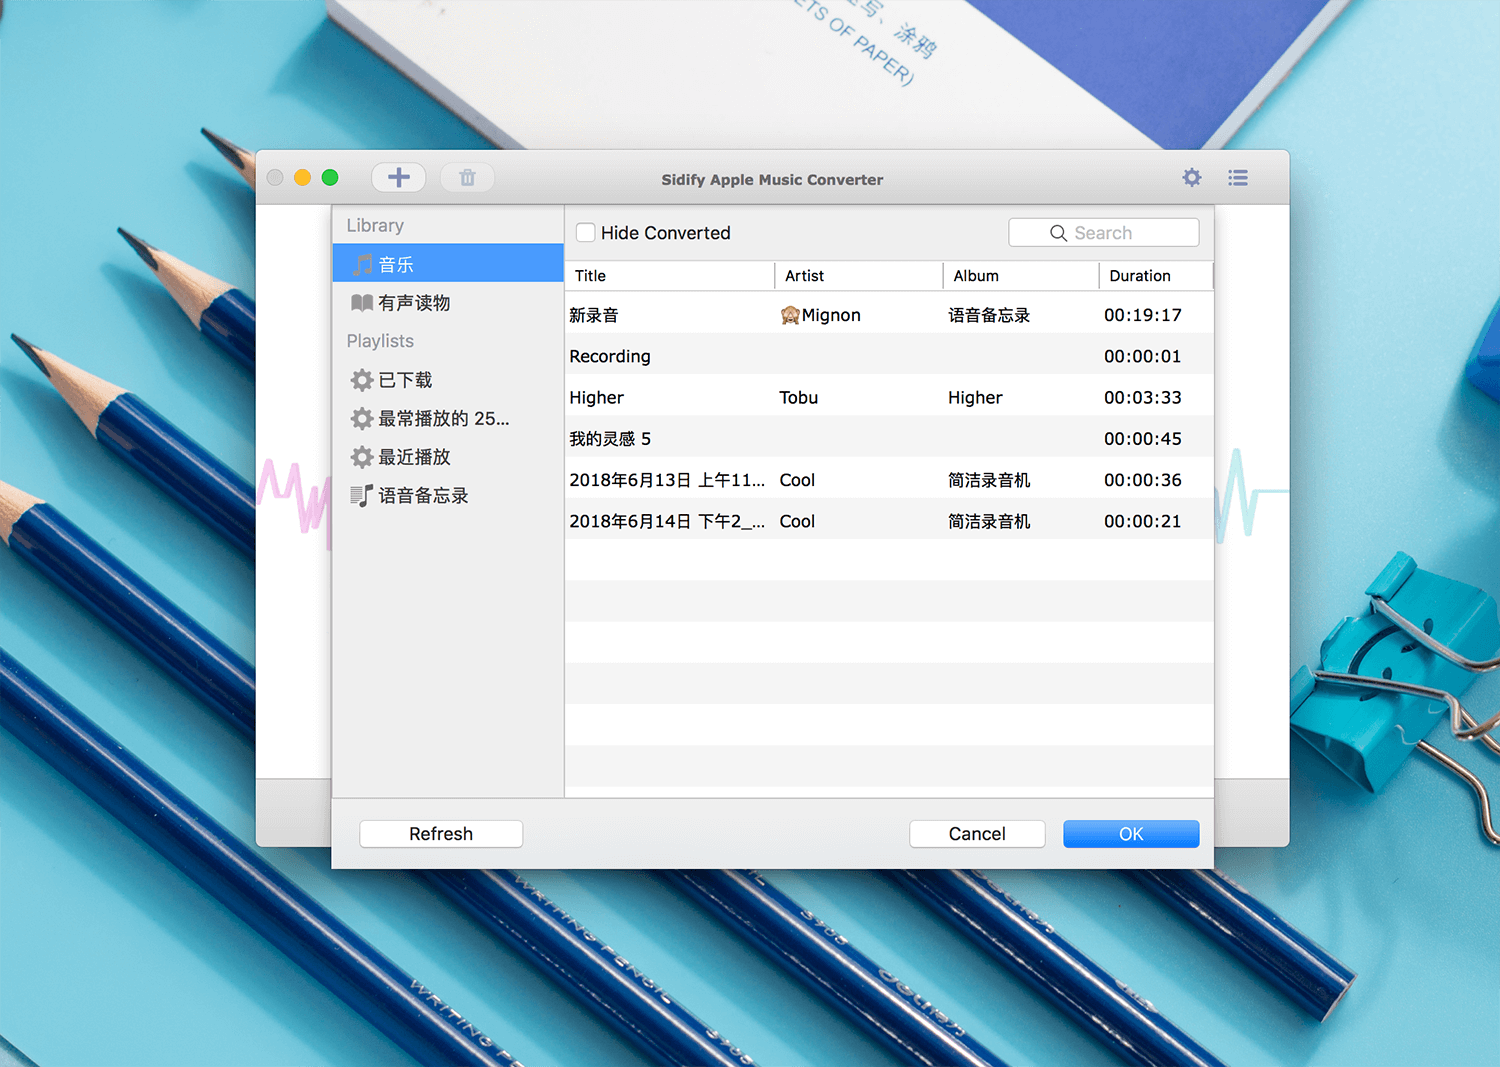Click the music note icon beside 音乐

click(363, 264)
